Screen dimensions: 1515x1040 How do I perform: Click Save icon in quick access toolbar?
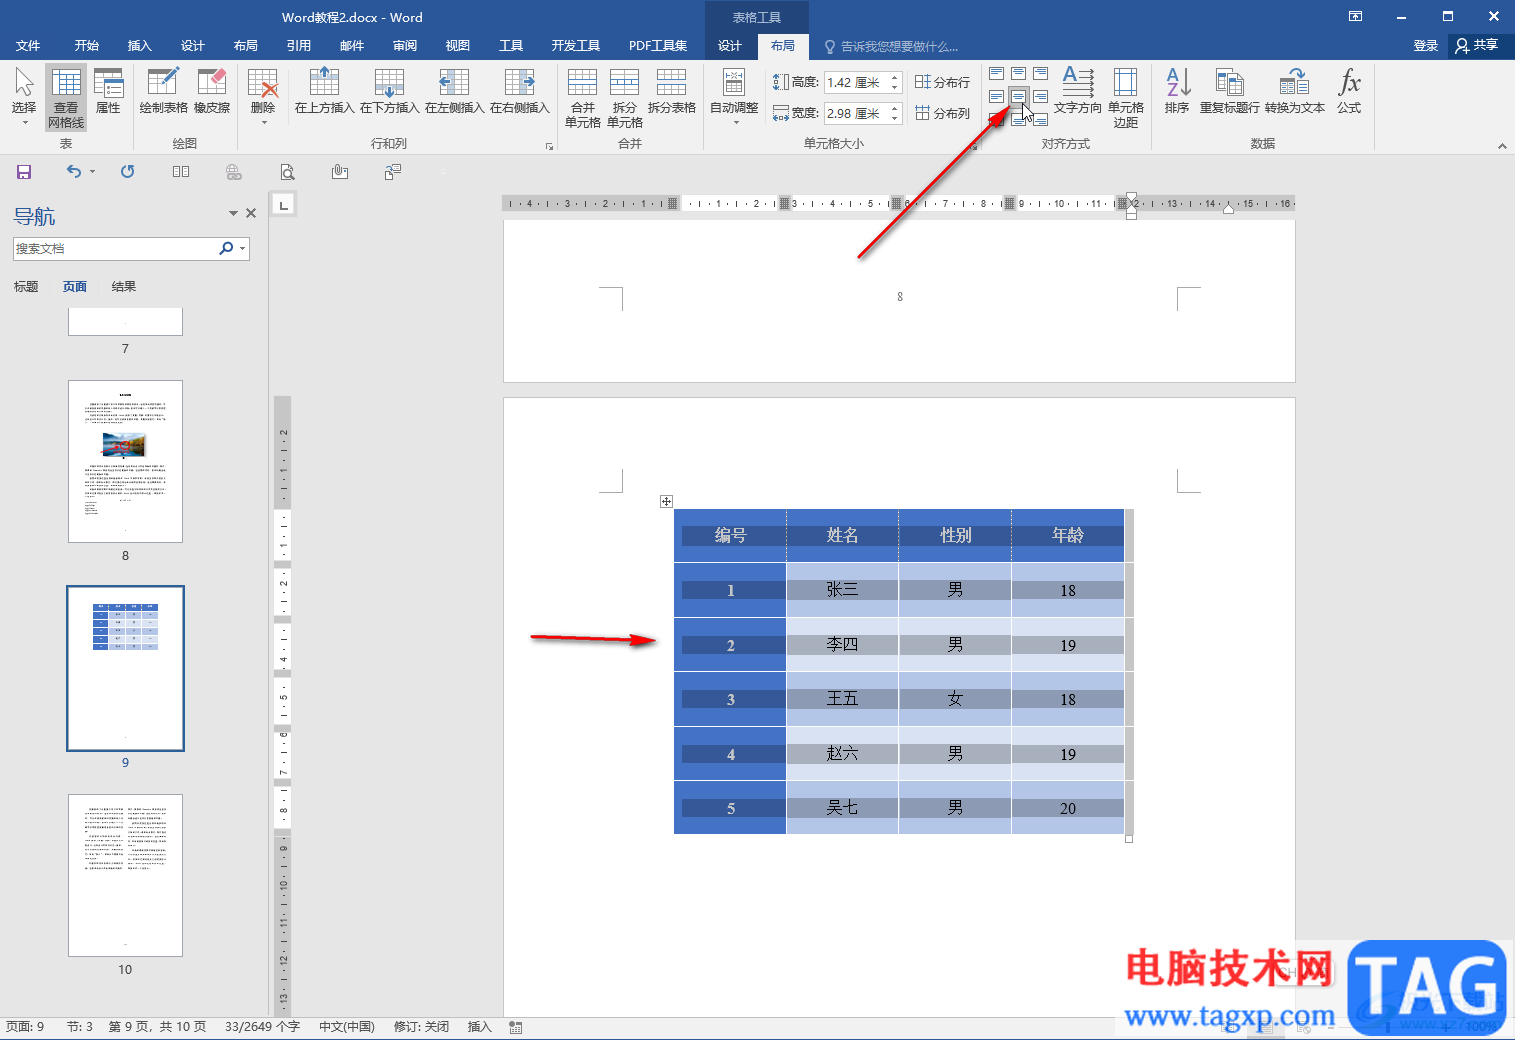24,172
